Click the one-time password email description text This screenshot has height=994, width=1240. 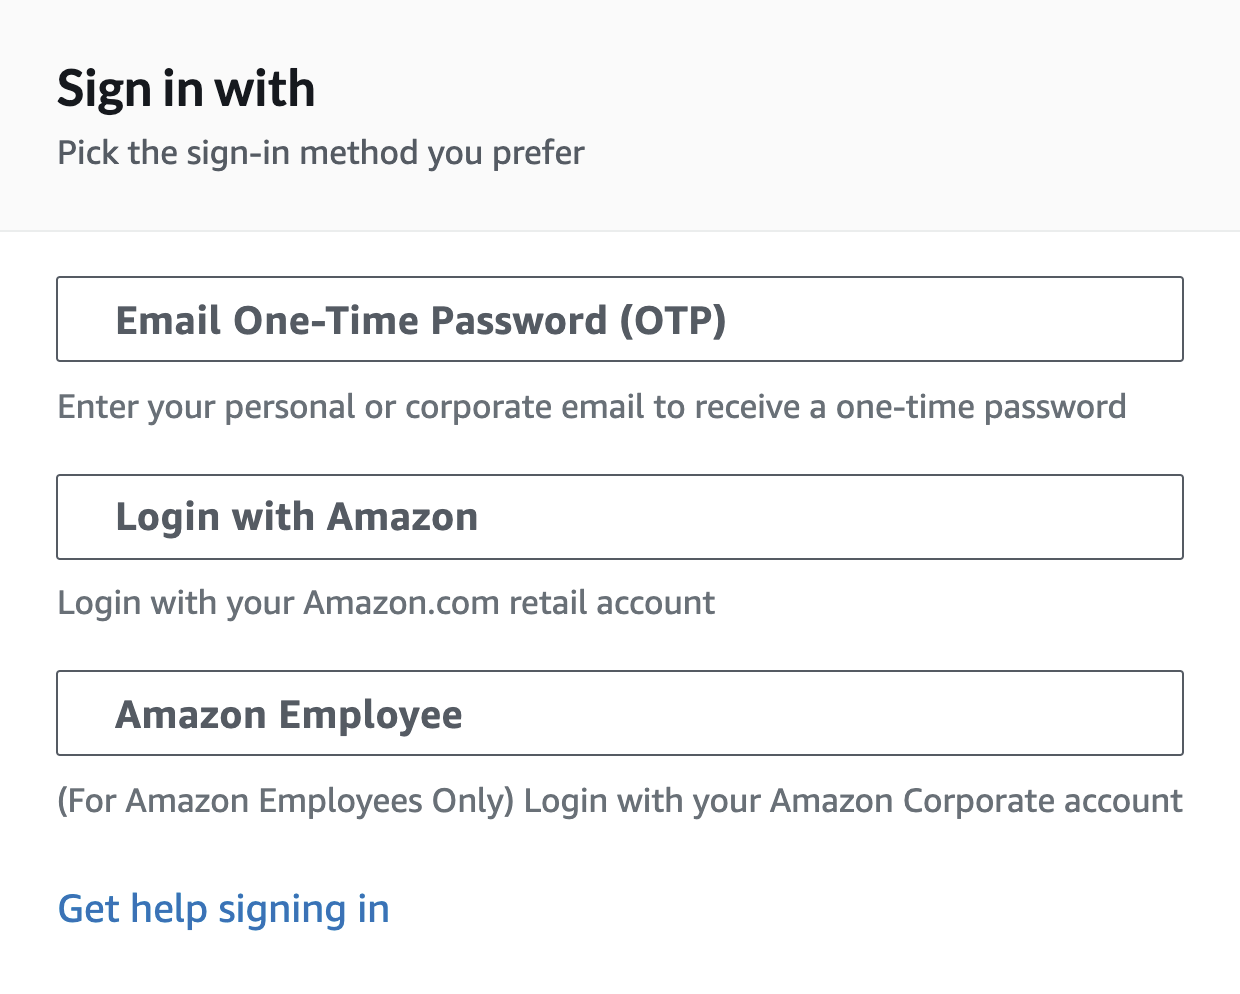click(592, 407)
